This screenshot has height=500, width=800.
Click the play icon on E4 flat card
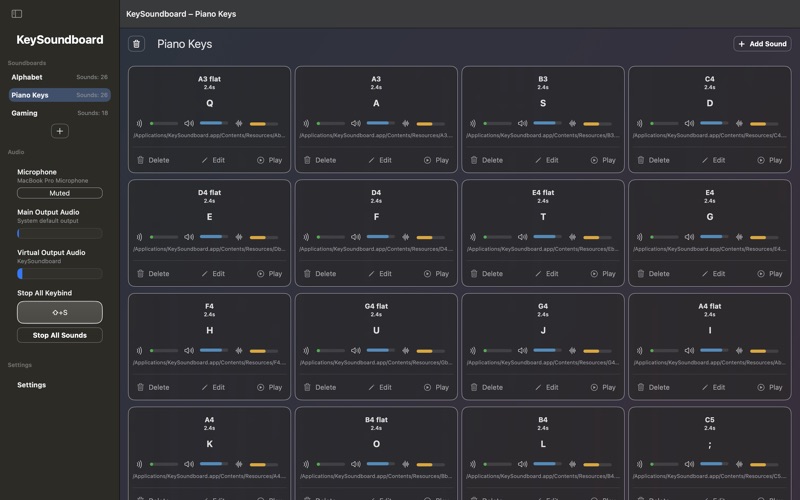(594, 274)
